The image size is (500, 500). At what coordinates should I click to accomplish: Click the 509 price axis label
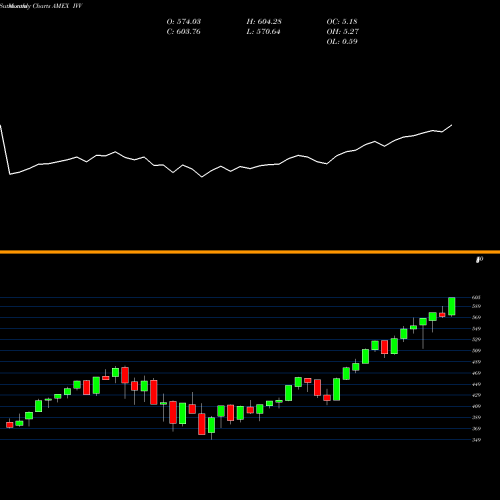click(x=476, y=351)
